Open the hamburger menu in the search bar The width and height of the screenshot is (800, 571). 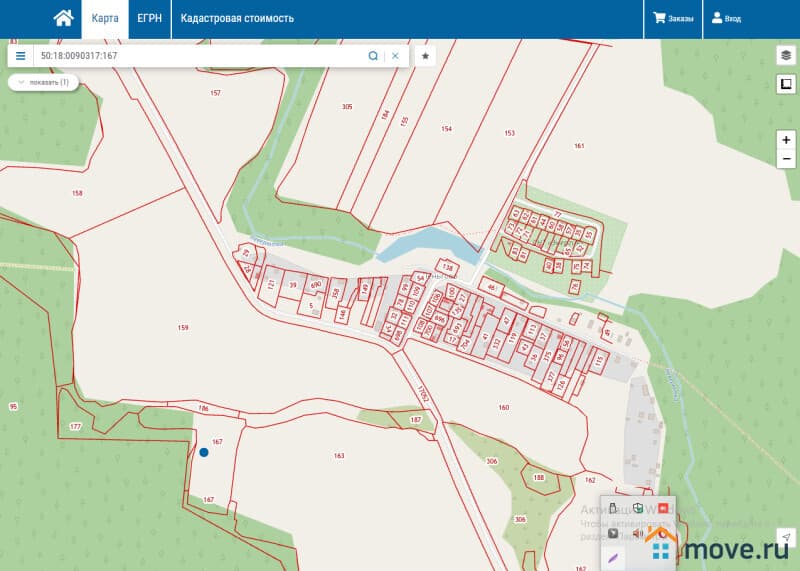click(20, 56)
